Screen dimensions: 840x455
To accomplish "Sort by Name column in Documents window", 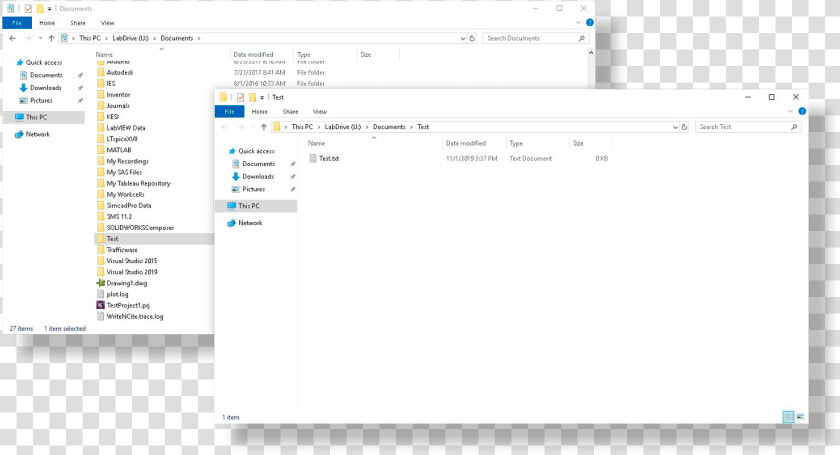I will [x=104, y=55].
